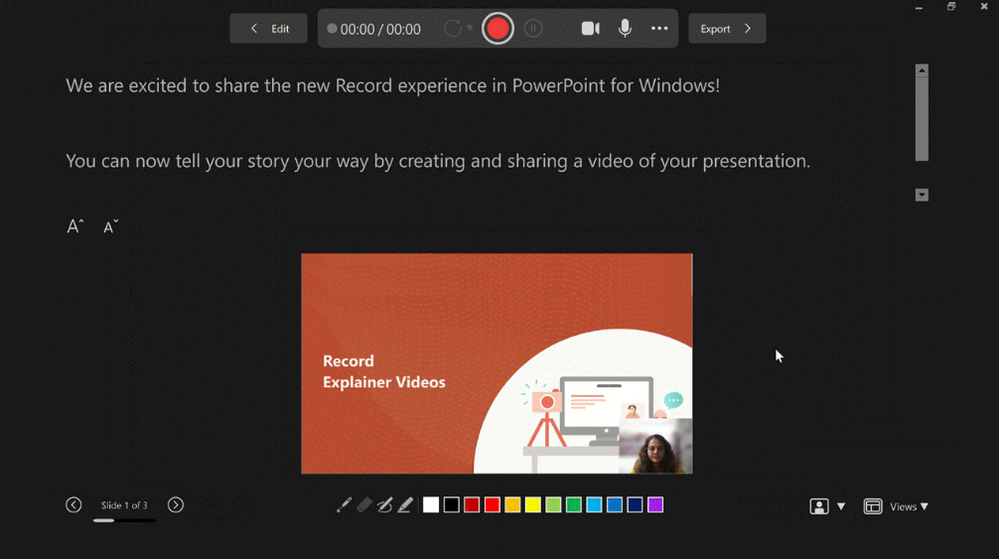
Task: Open the More options ellipsis menu
Action: (x=659, y=29)
